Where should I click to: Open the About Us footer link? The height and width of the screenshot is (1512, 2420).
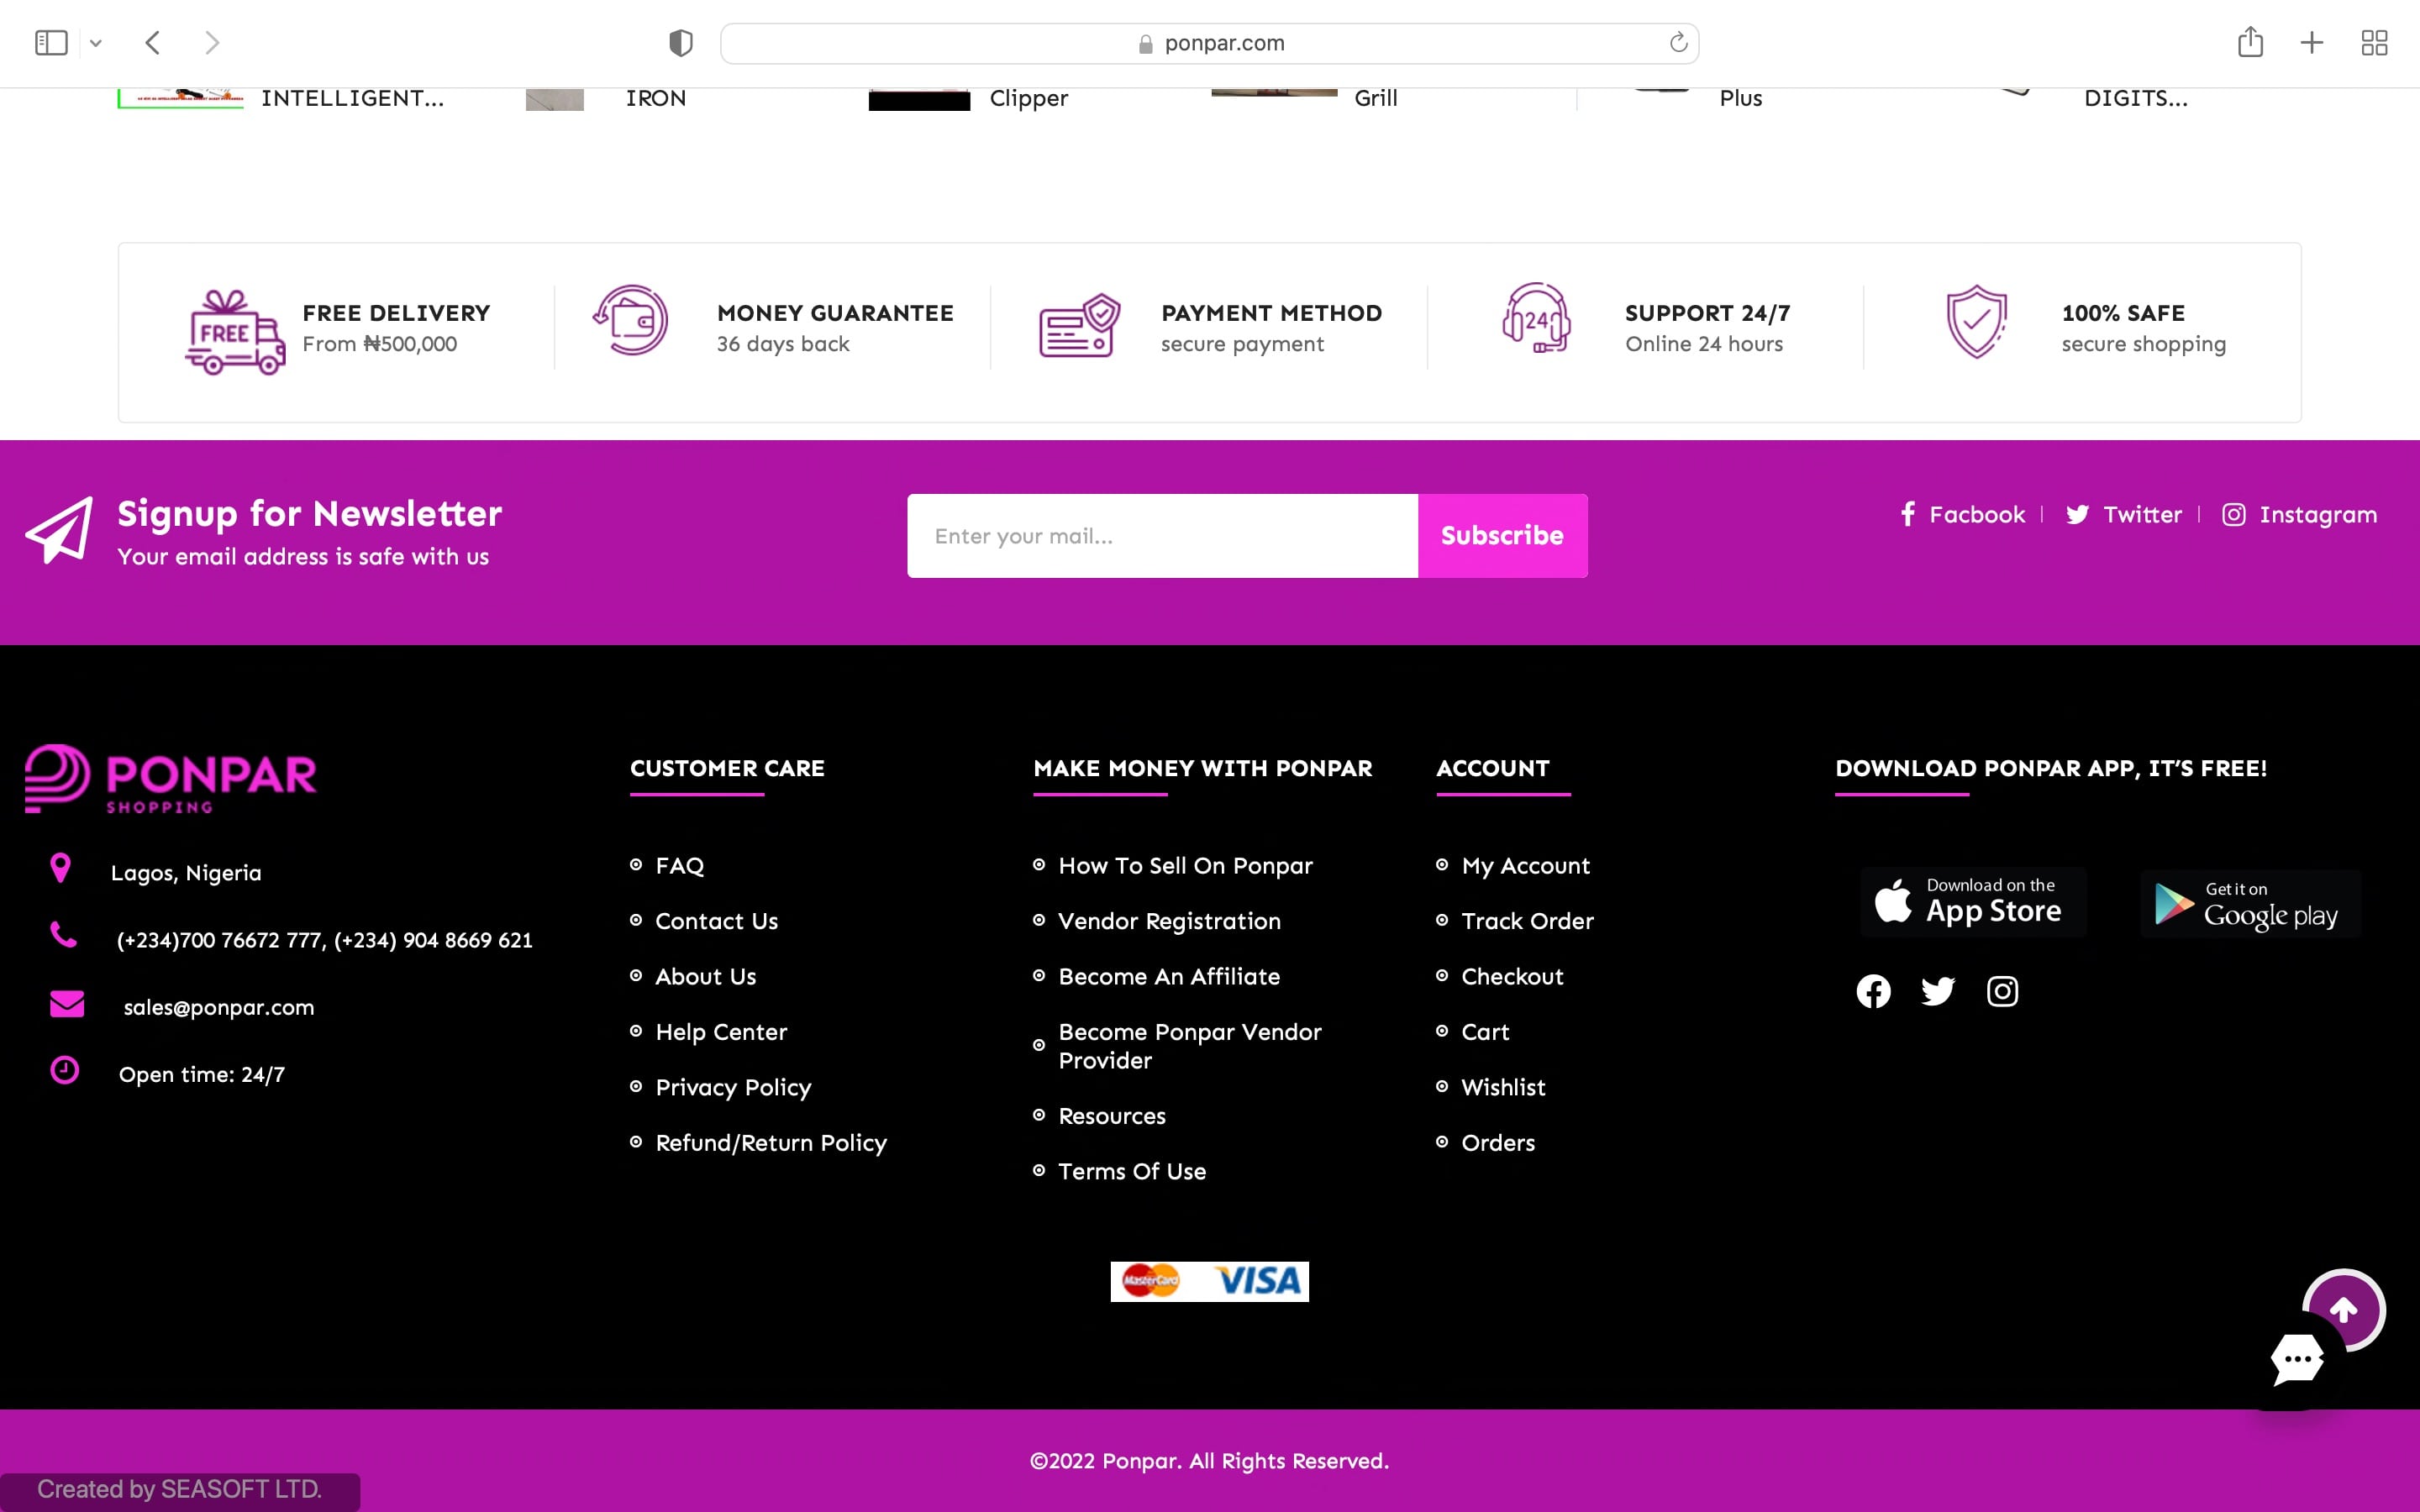click(x=706, y=977)
